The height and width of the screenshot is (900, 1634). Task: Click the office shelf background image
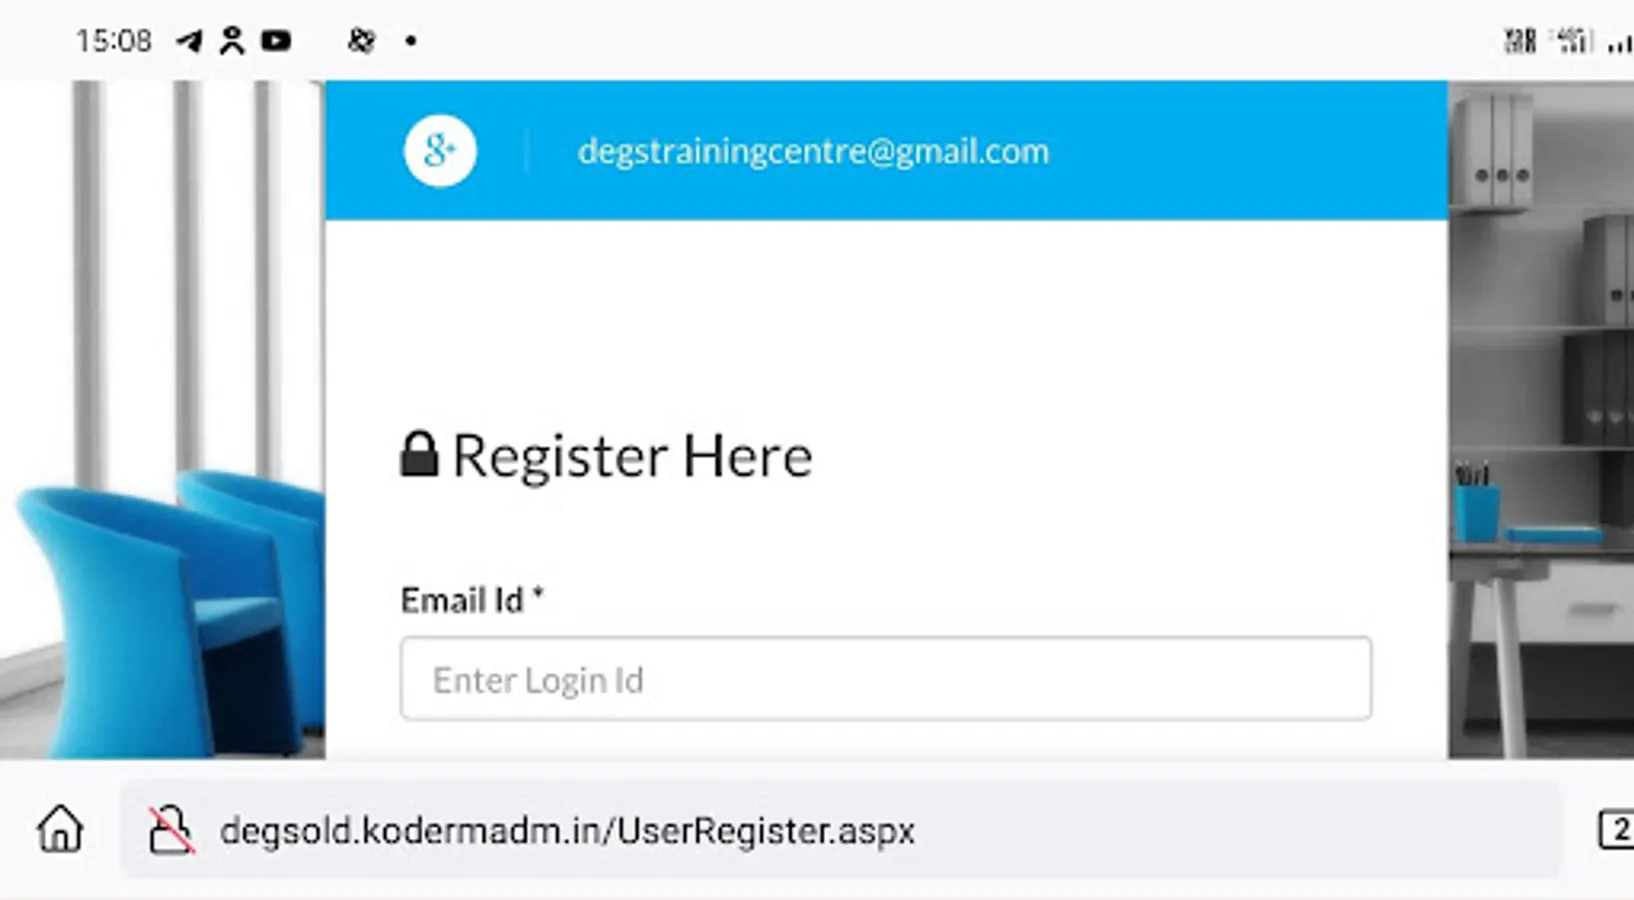click(x=1540, y=400)
